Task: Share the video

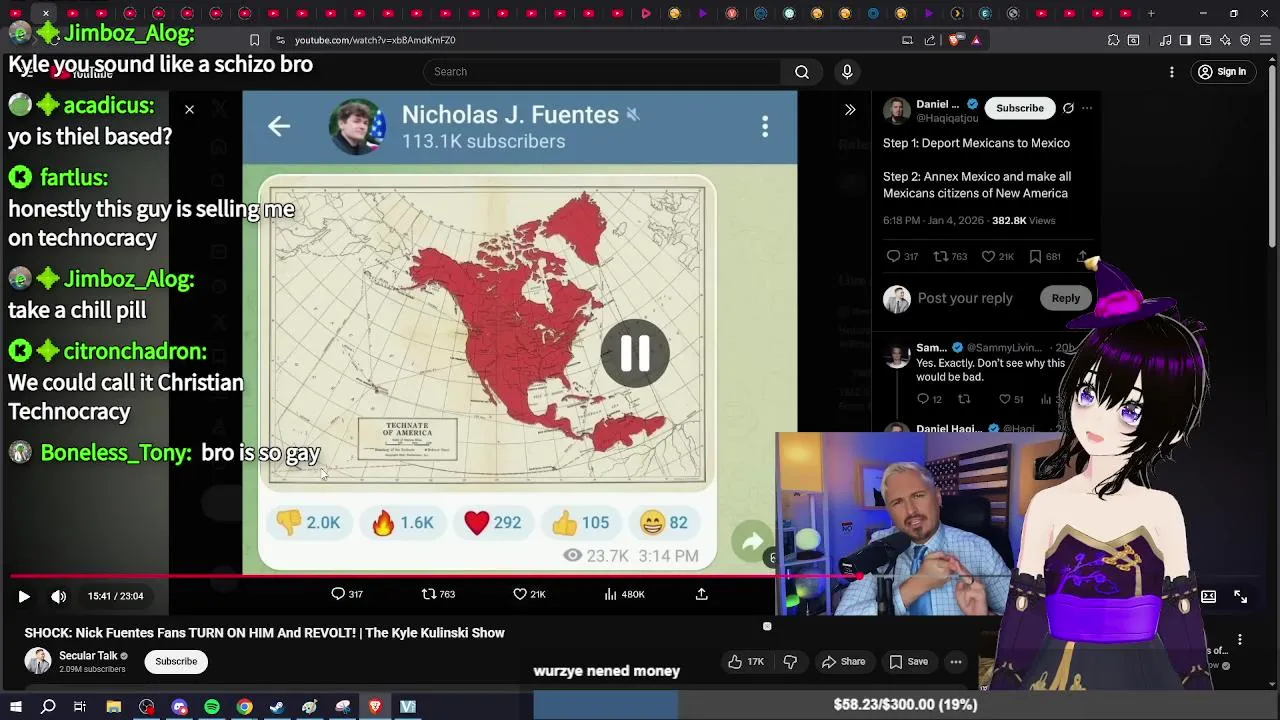Action: point(843,661)
